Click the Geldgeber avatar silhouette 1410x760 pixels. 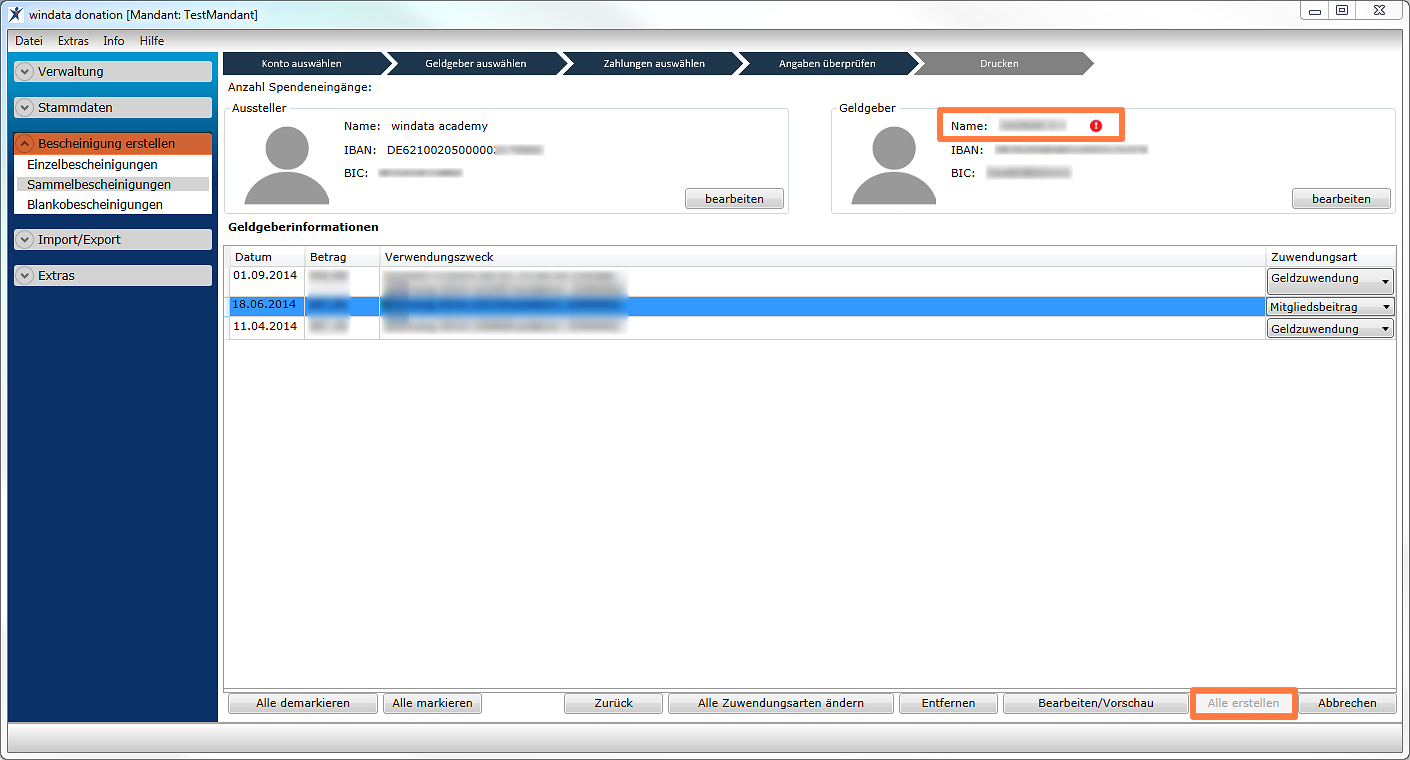click(893, 165)
